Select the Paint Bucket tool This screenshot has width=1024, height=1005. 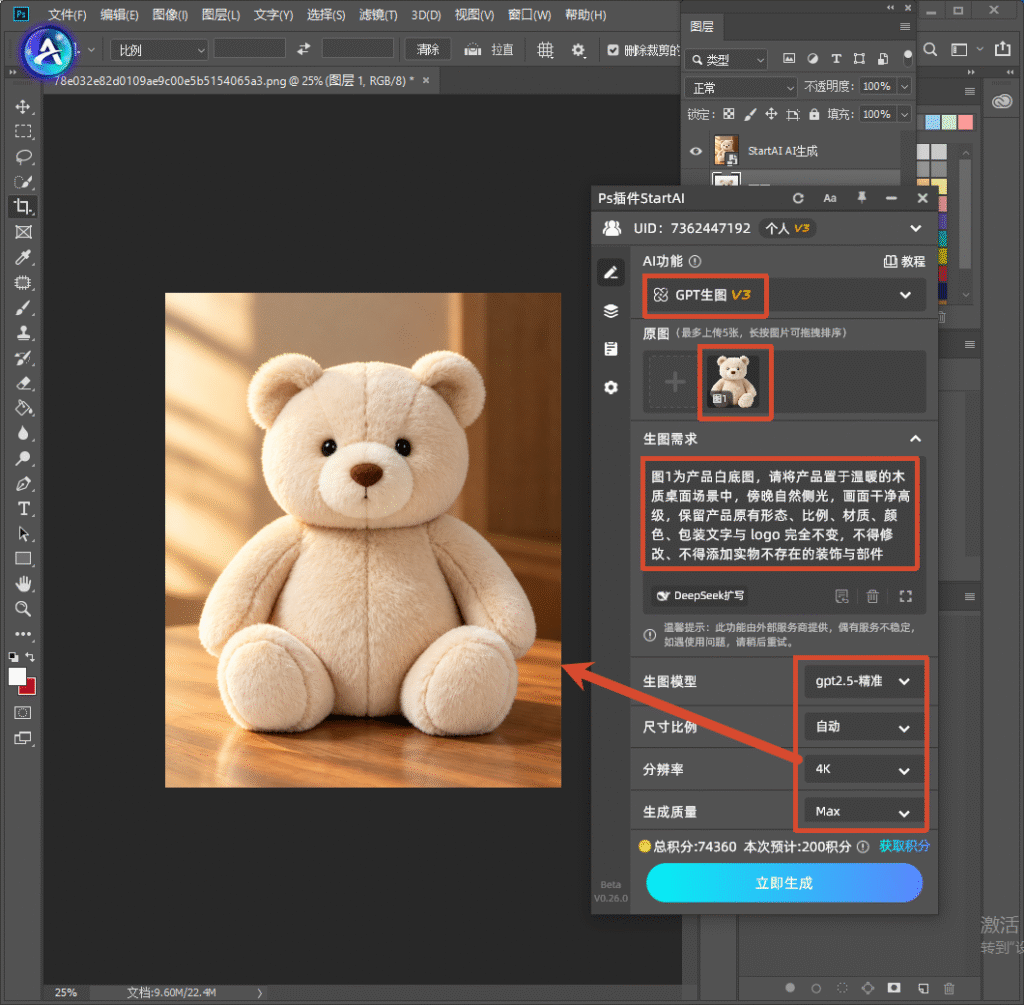tap(23, 408)
